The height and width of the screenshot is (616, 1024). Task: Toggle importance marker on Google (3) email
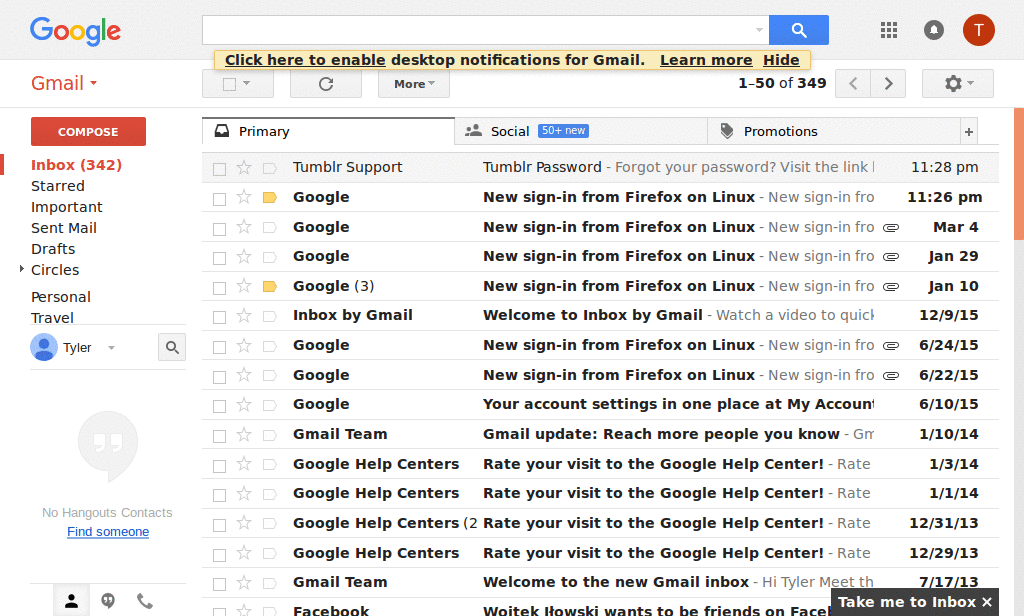coord(270,287)
